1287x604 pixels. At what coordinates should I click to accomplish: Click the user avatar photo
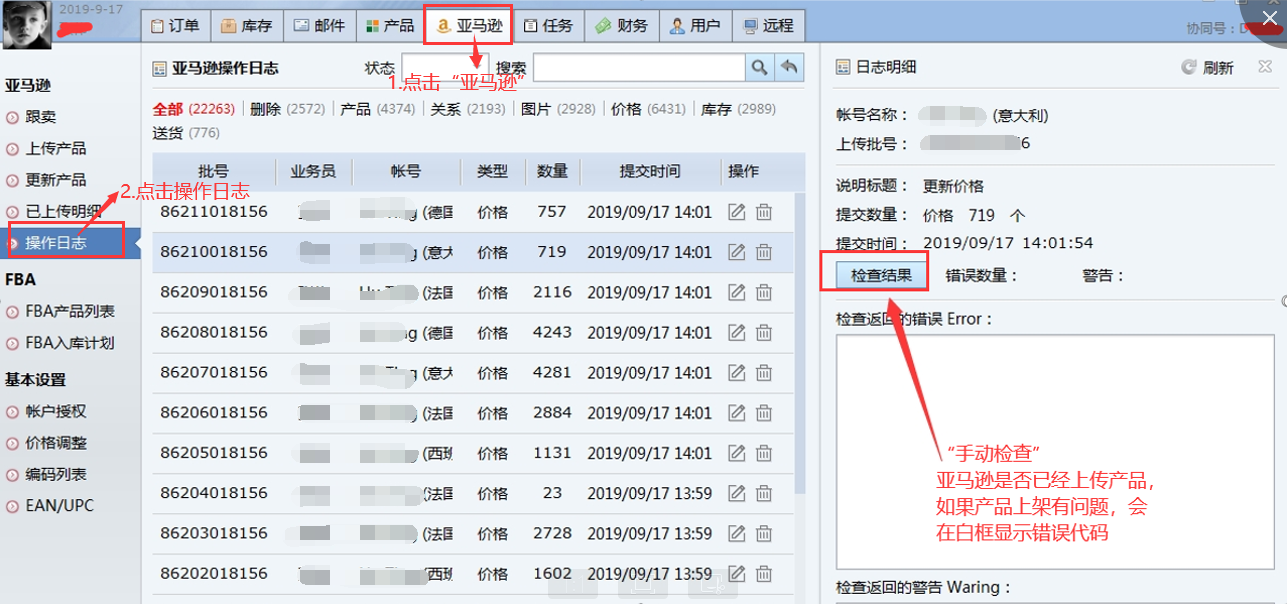click(x=26, y=25)
